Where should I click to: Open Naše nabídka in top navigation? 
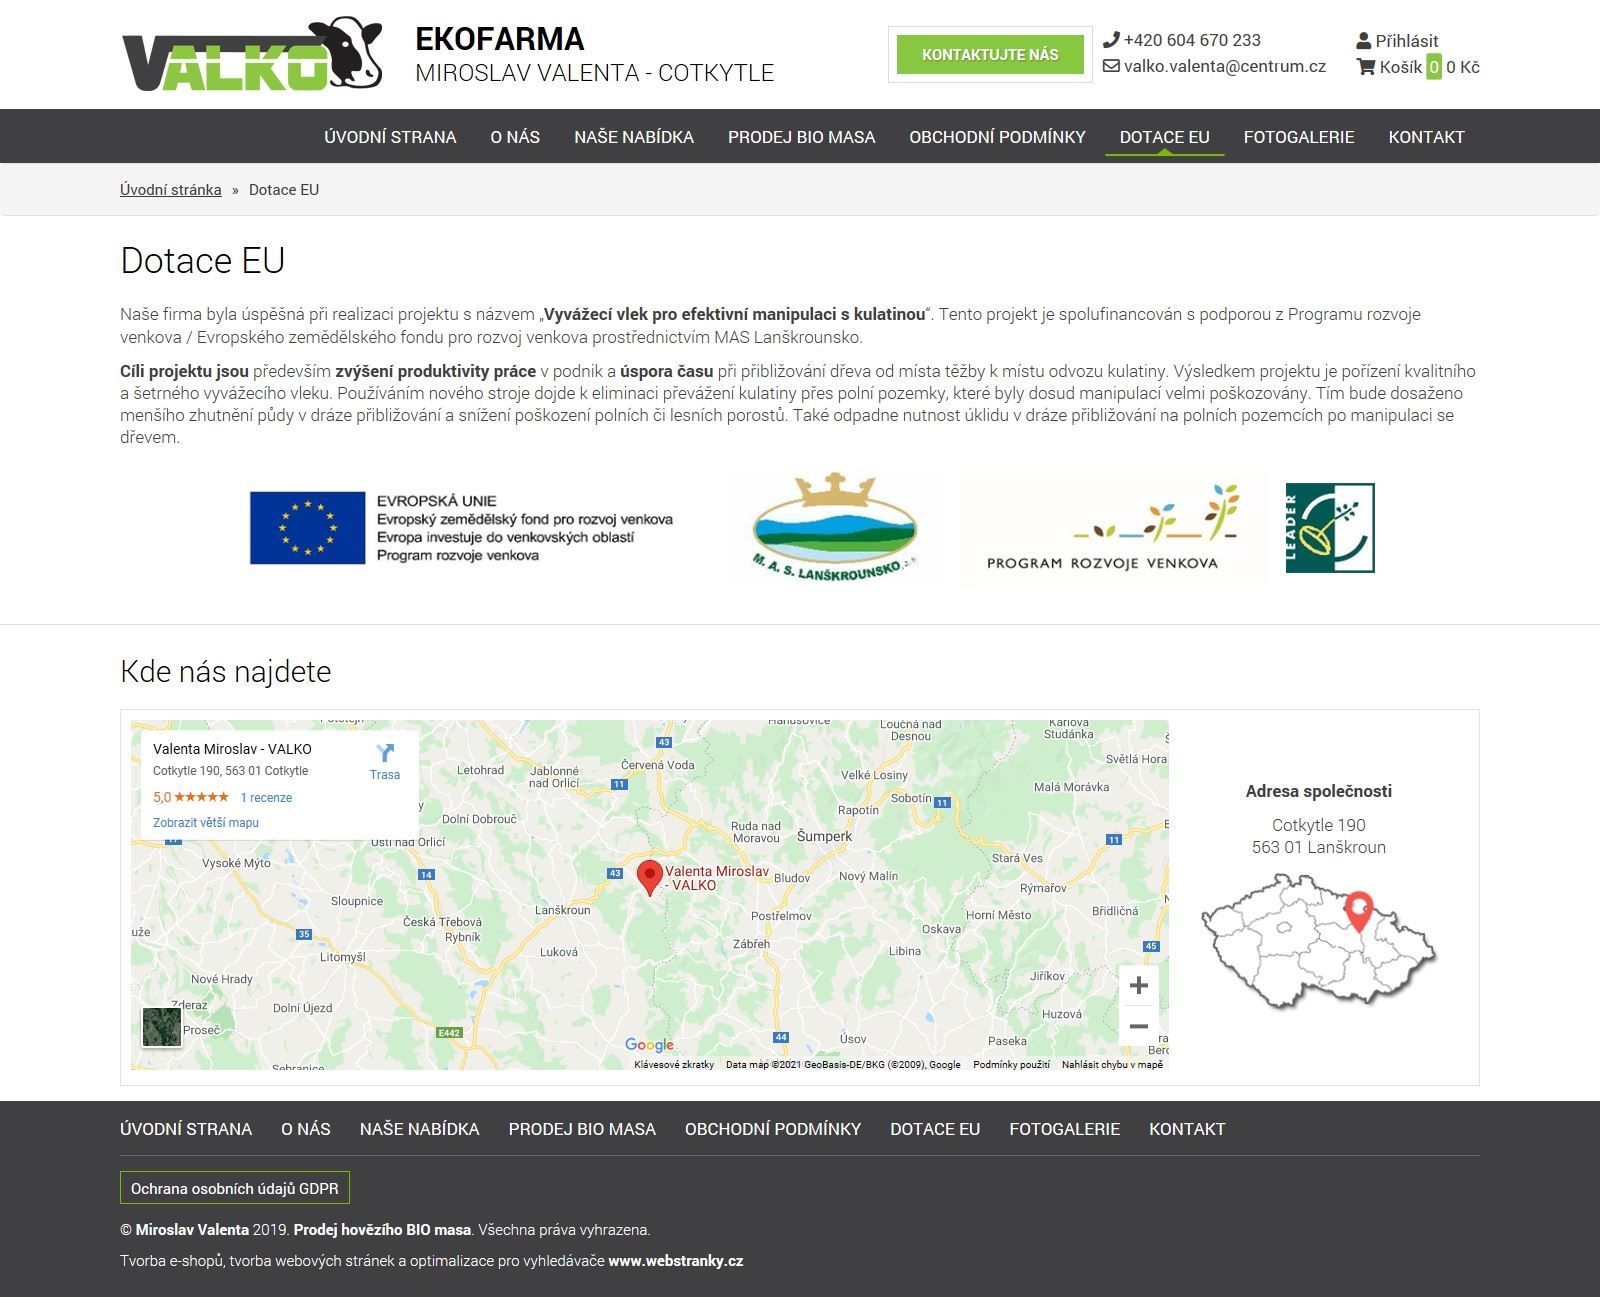click(634, 137)
